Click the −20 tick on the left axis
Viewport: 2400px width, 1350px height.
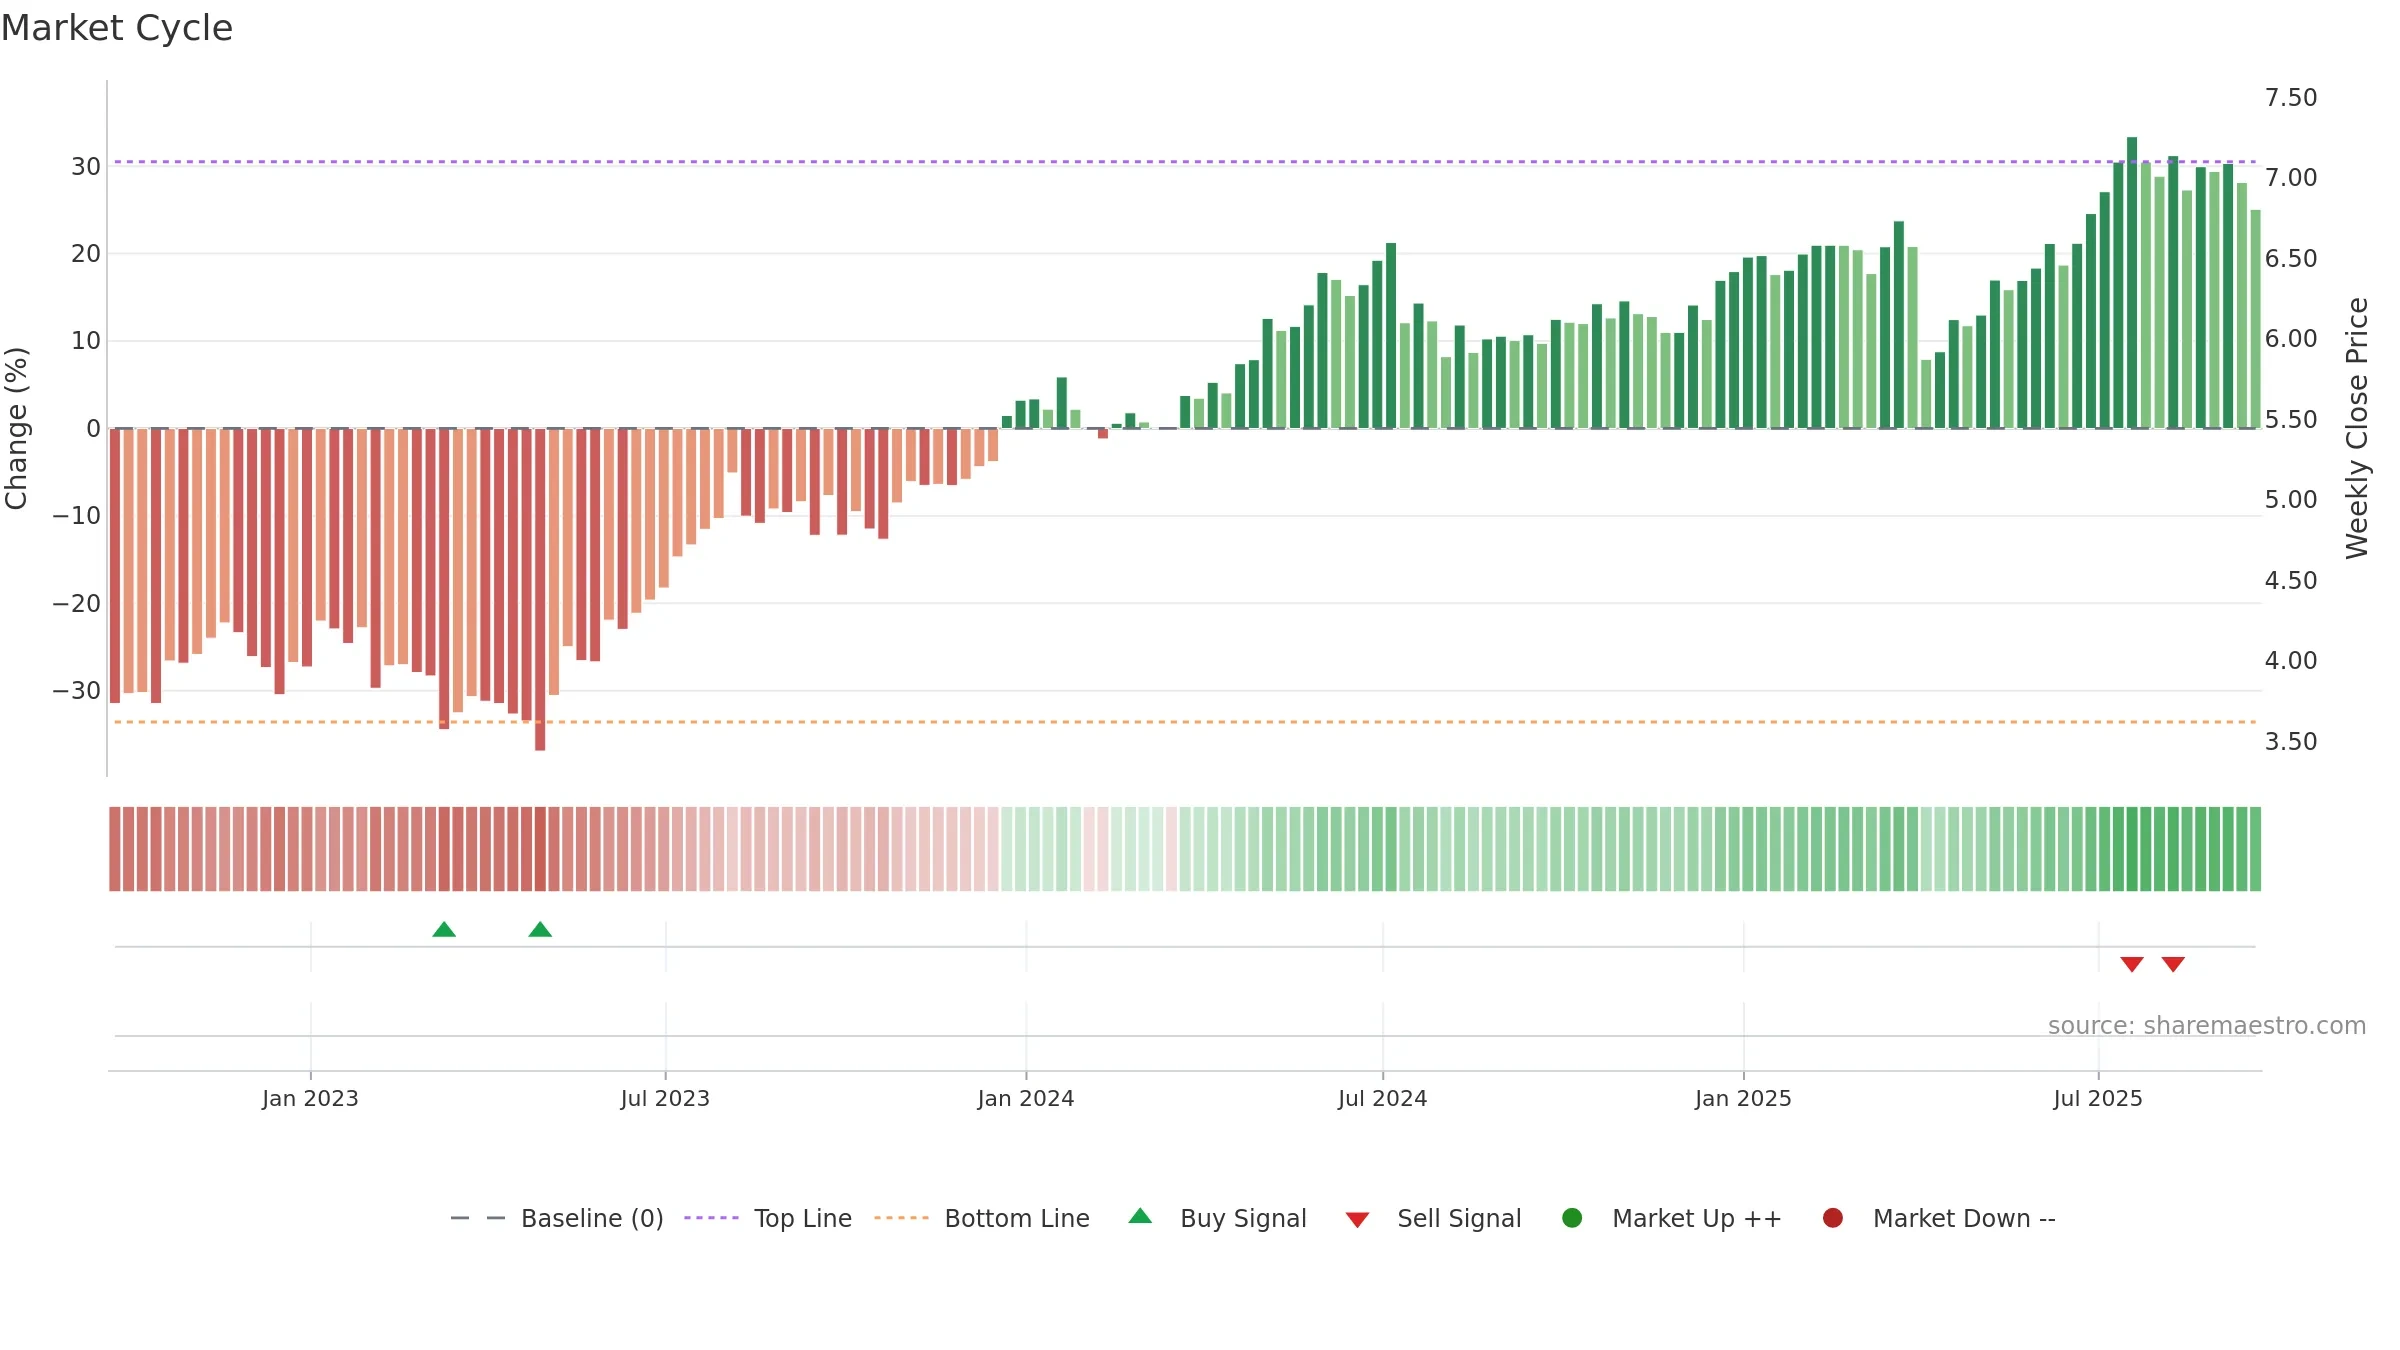(77, 604)
